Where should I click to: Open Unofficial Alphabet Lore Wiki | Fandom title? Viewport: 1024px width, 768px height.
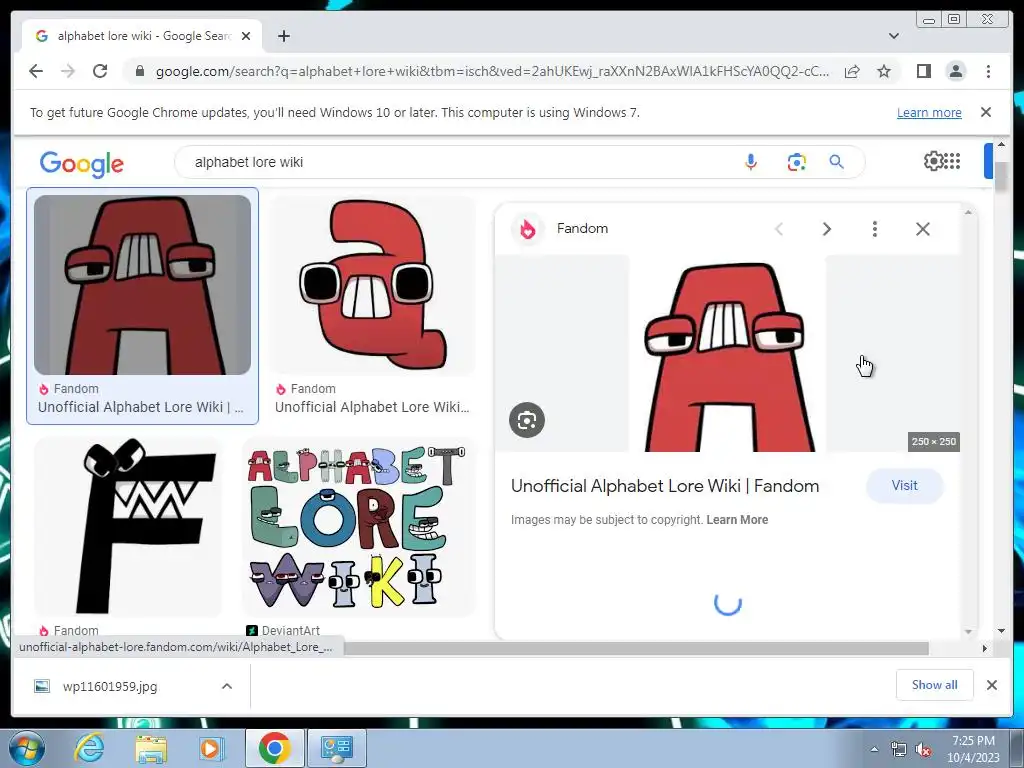pos(665,486)
